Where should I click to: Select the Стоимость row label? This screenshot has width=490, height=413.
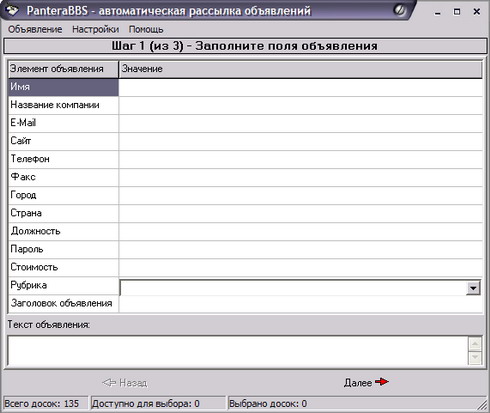(x=63, y=267)
